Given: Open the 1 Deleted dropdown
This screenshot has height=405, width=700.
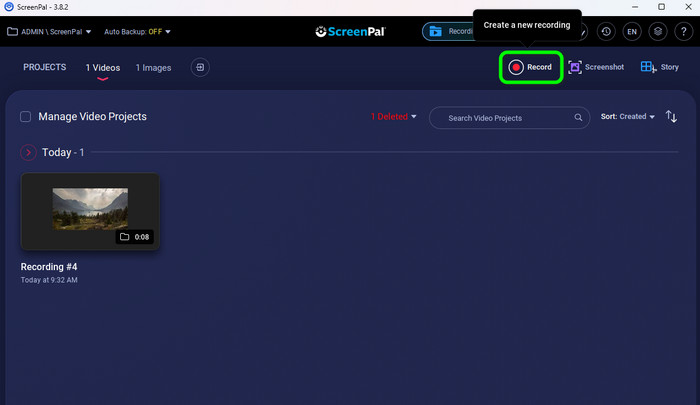Looking at the screenshot, I should click(393, 117).
